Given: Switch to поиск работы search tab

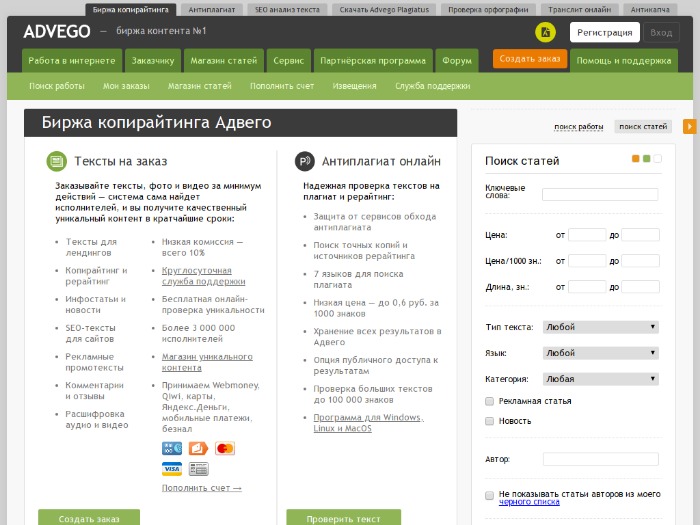Looking at the screenshot, I should point(579,127).
